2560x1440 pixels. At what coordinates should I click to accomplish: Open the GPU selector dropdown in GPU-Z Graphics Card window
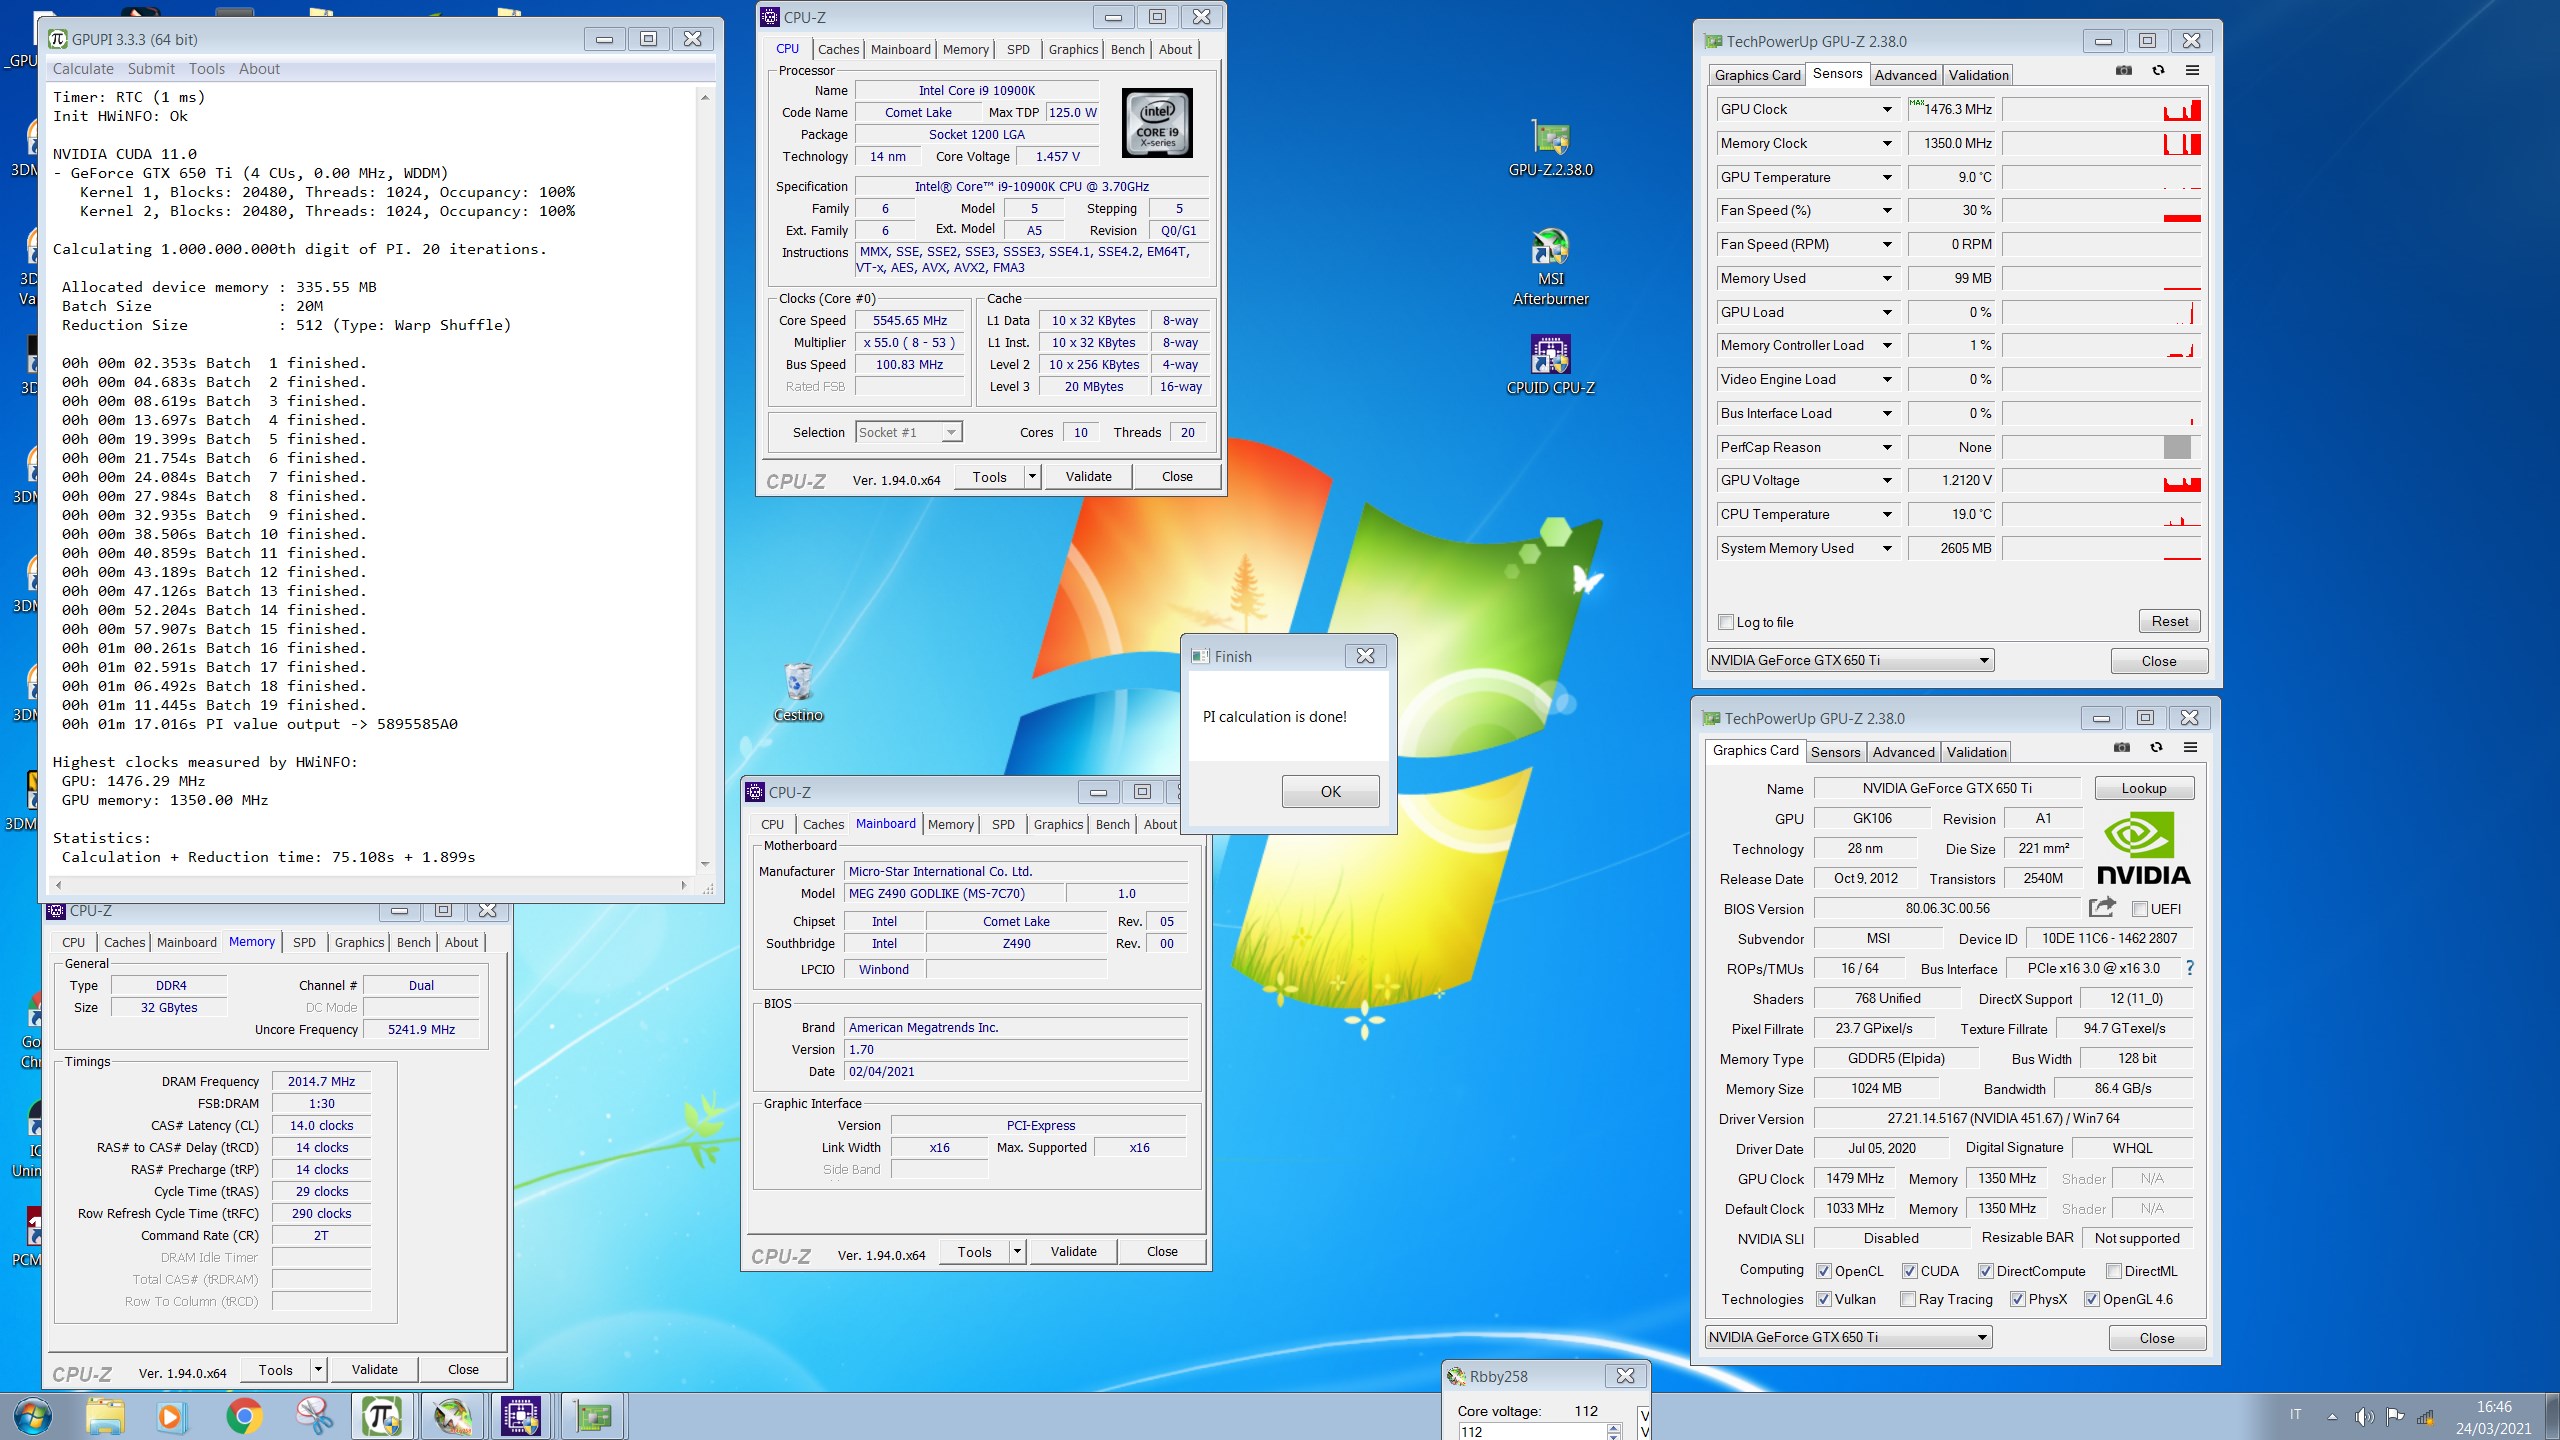pyautogui.click(x=1848, y=1337)
